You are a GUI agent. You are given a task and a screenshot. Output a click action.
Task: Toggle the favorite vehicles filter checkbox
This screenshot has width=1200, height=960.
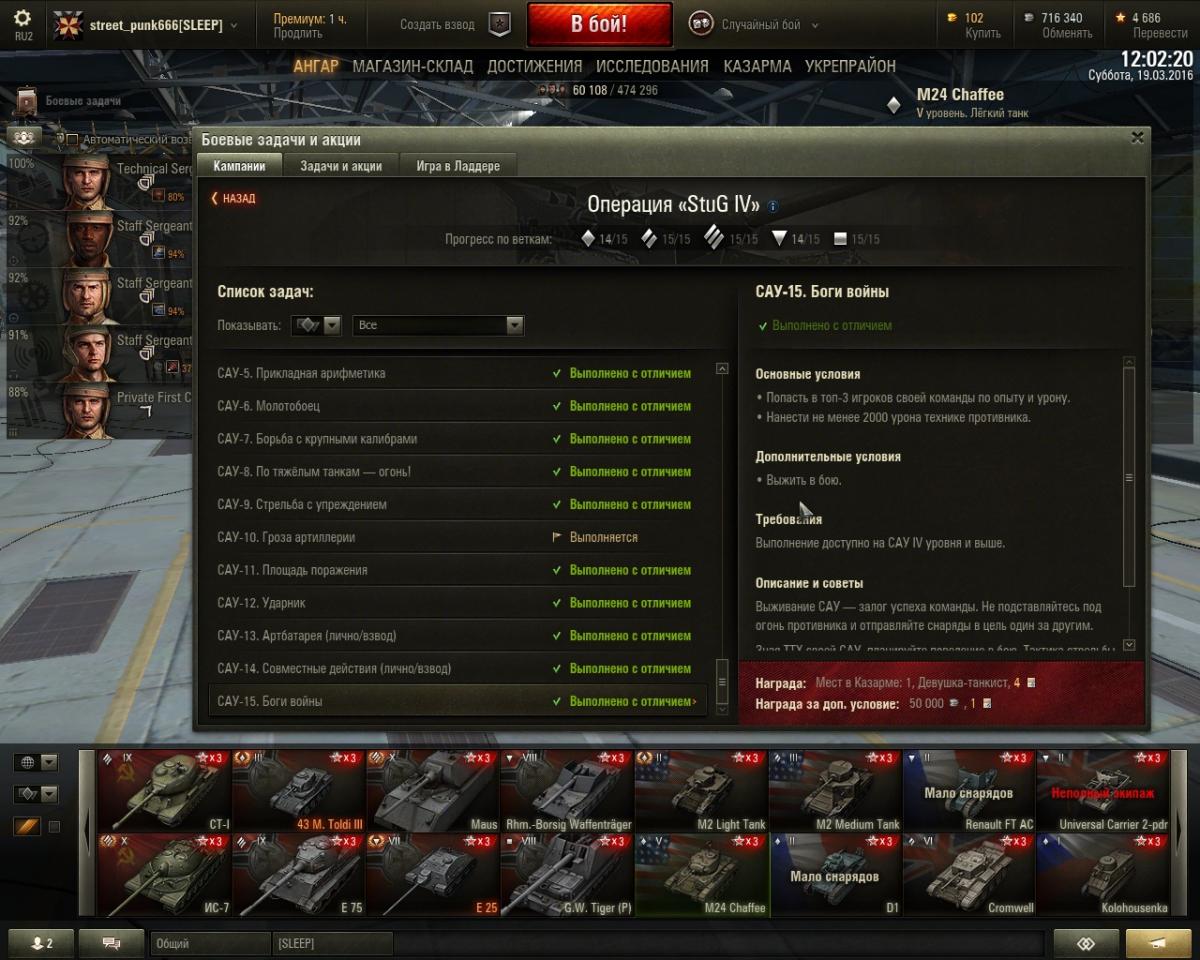(54, 827)
